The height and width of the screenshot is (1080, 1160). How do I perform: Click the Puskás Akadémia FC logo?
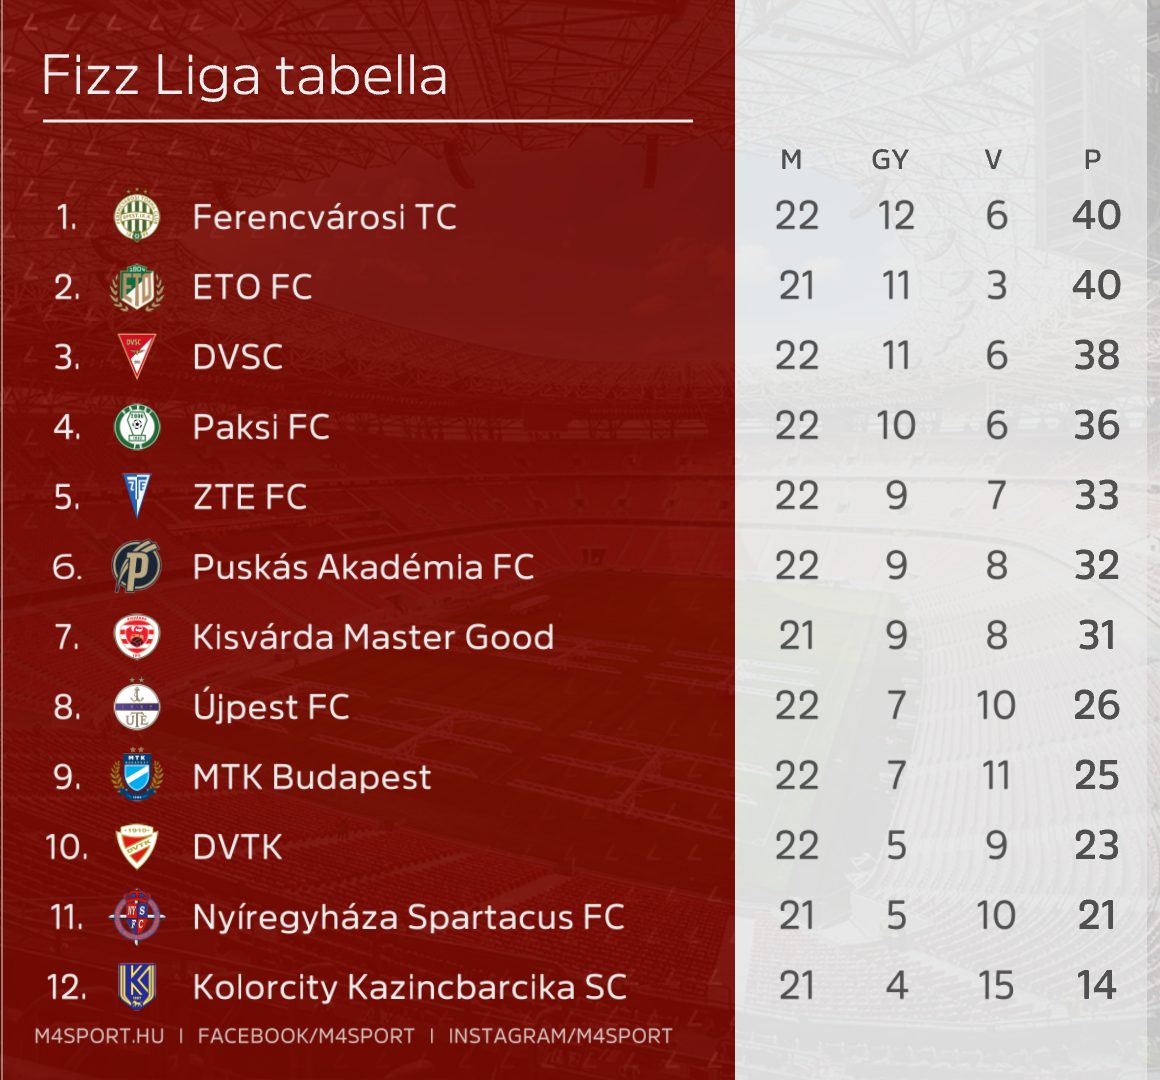click(137, 566)
